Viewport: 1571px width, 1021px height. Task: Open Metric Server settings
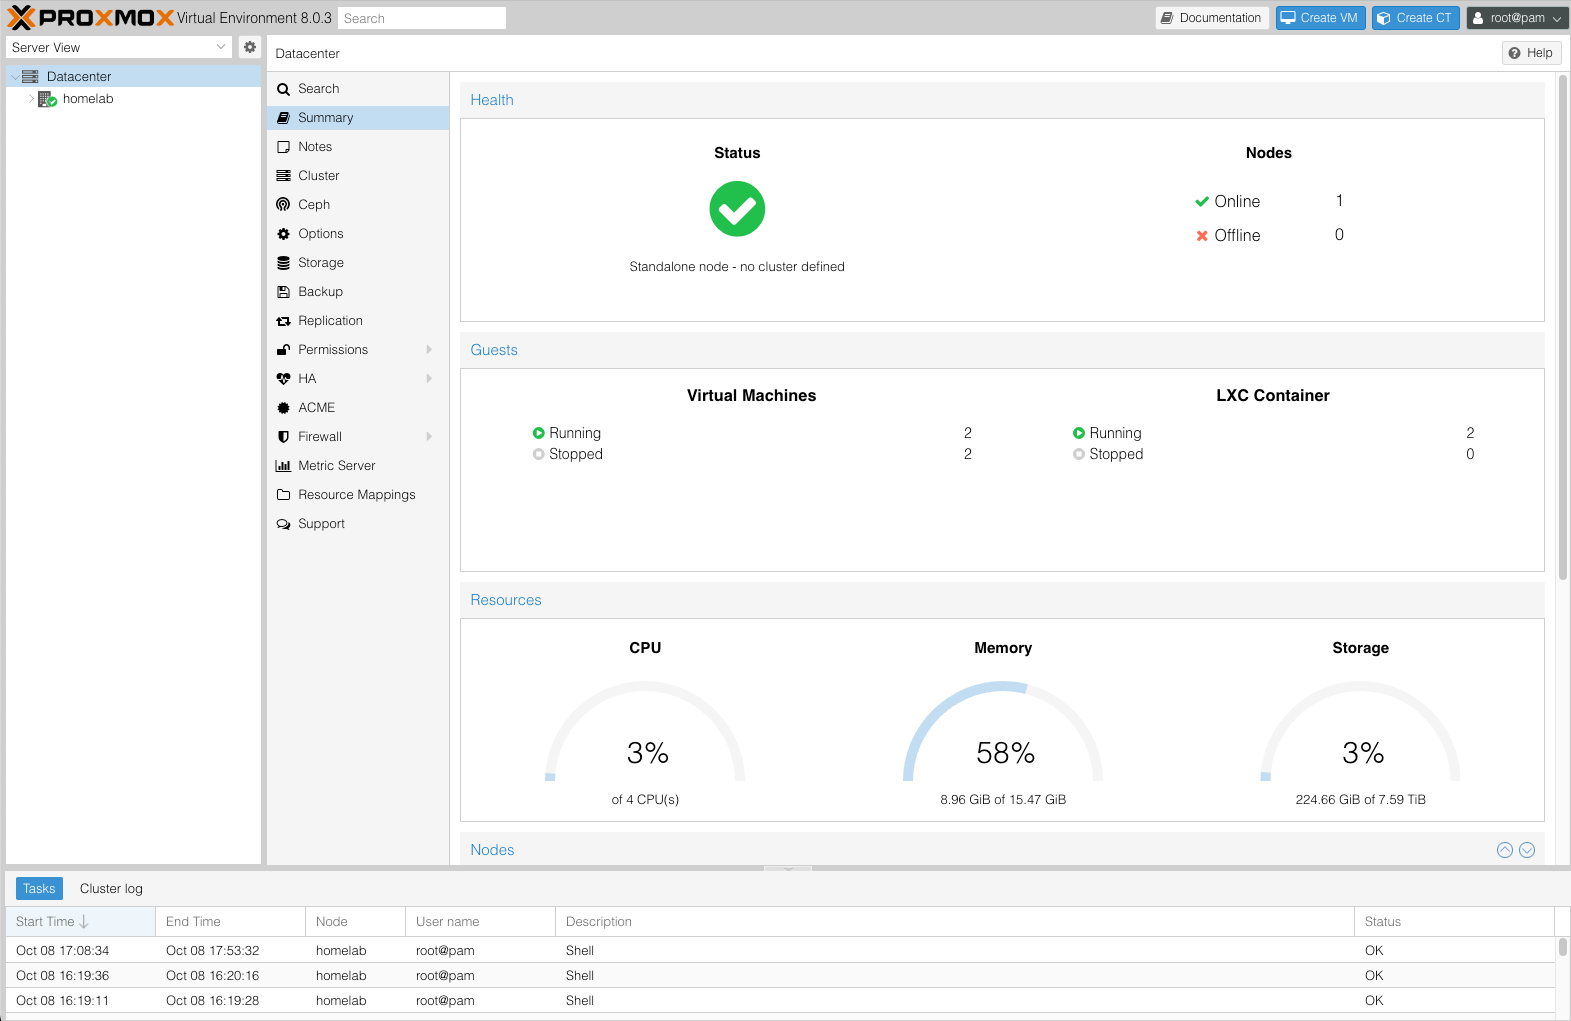tap(358, 466)
